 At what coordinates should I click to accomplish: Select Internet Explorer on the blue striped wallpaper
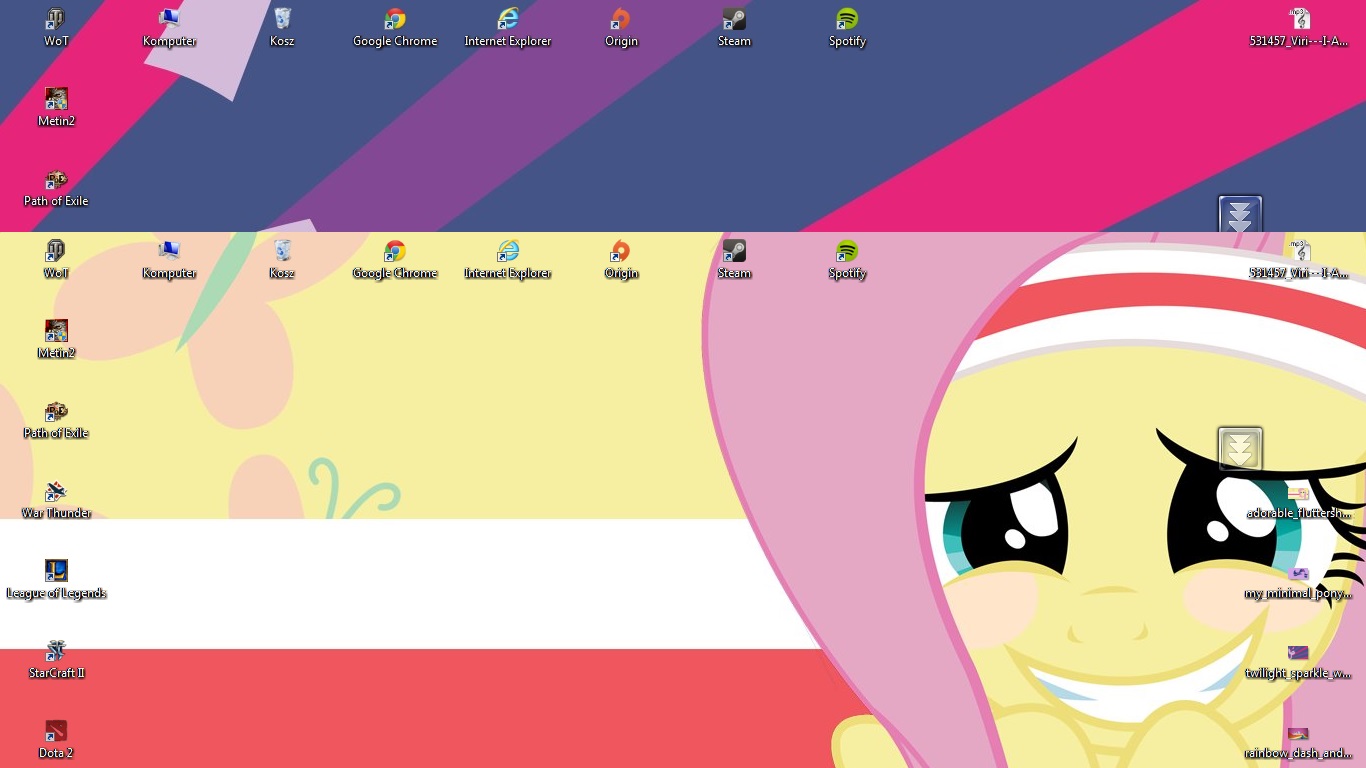(508, 26)
